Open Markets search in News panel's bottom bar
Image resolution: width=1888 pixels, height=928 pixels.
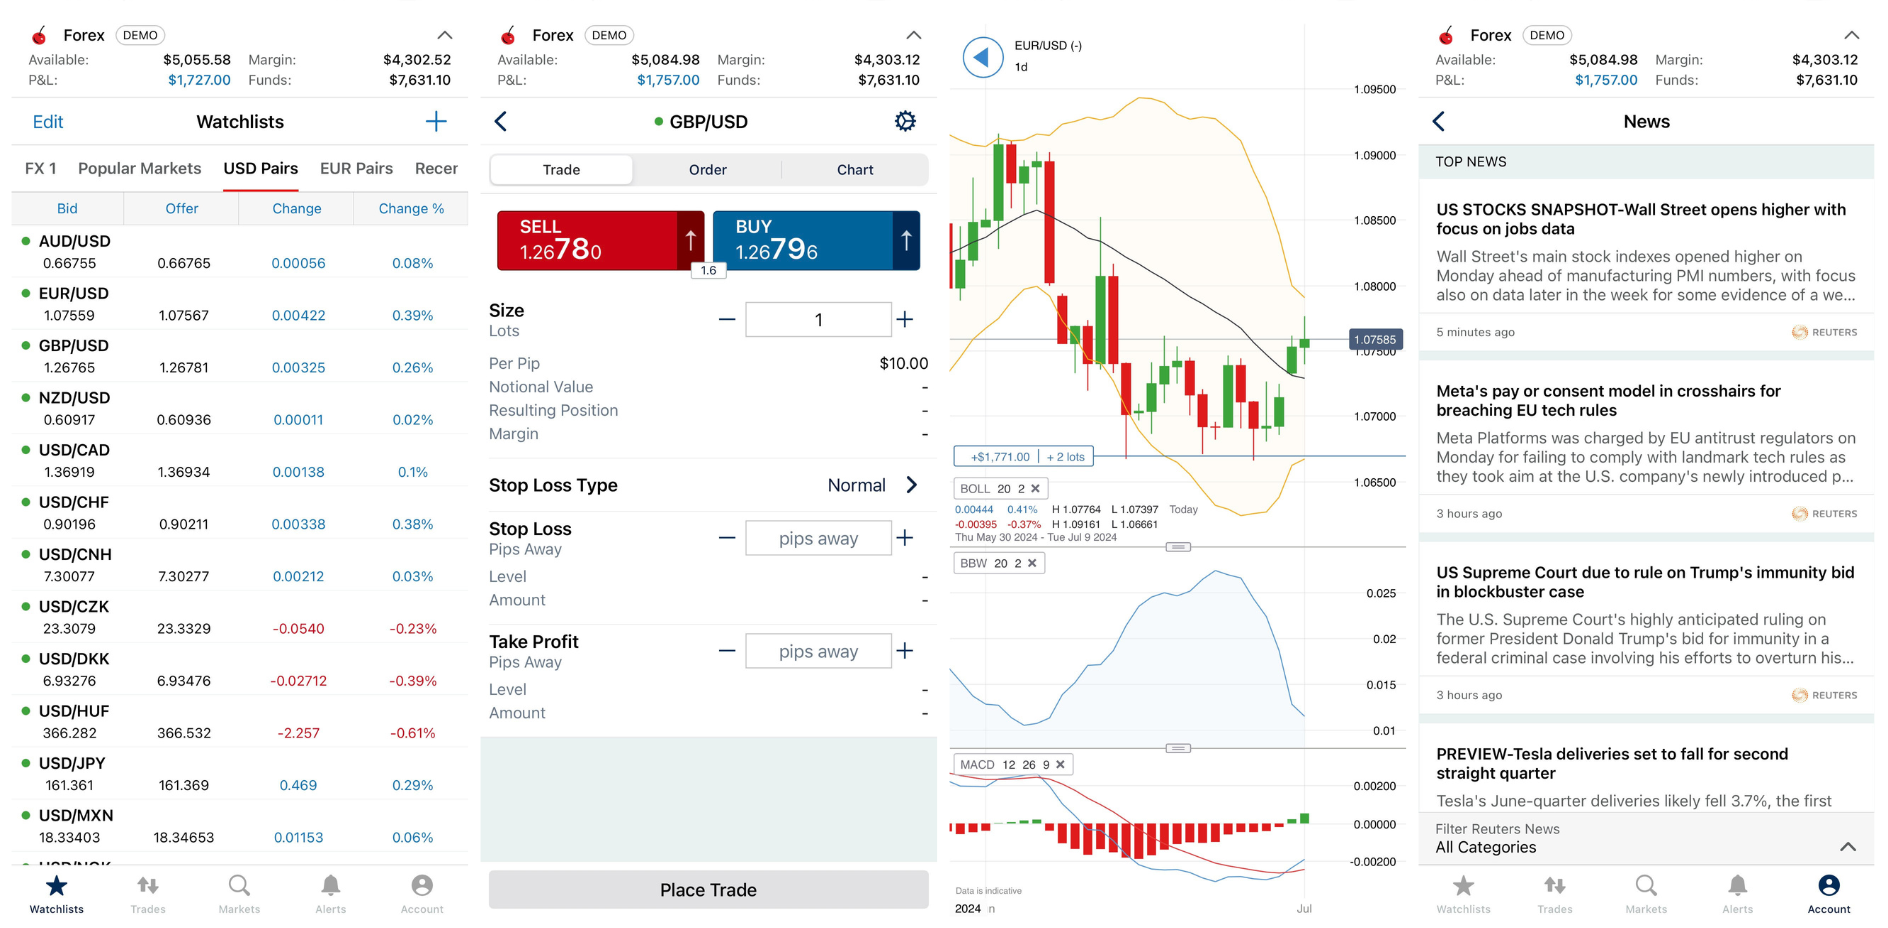(1646, 894)
